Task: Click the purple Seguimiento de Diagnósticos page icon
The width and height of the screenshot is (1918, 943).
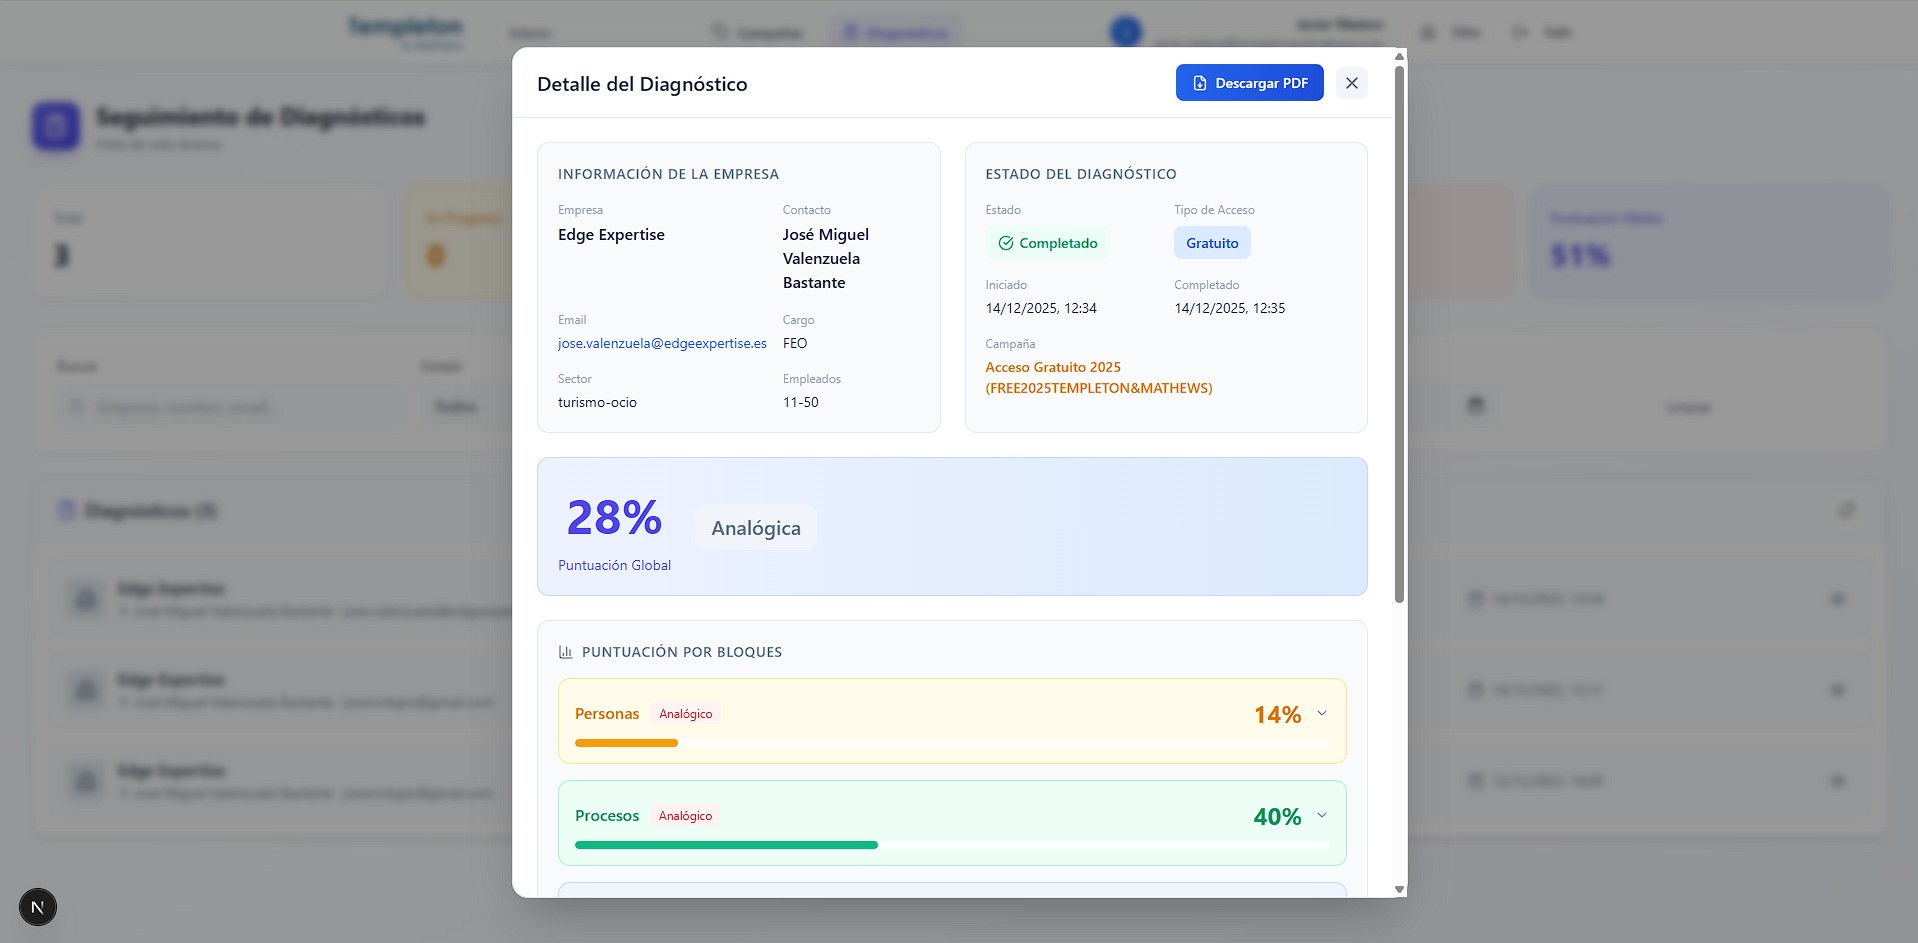Action: coord(56,126)
